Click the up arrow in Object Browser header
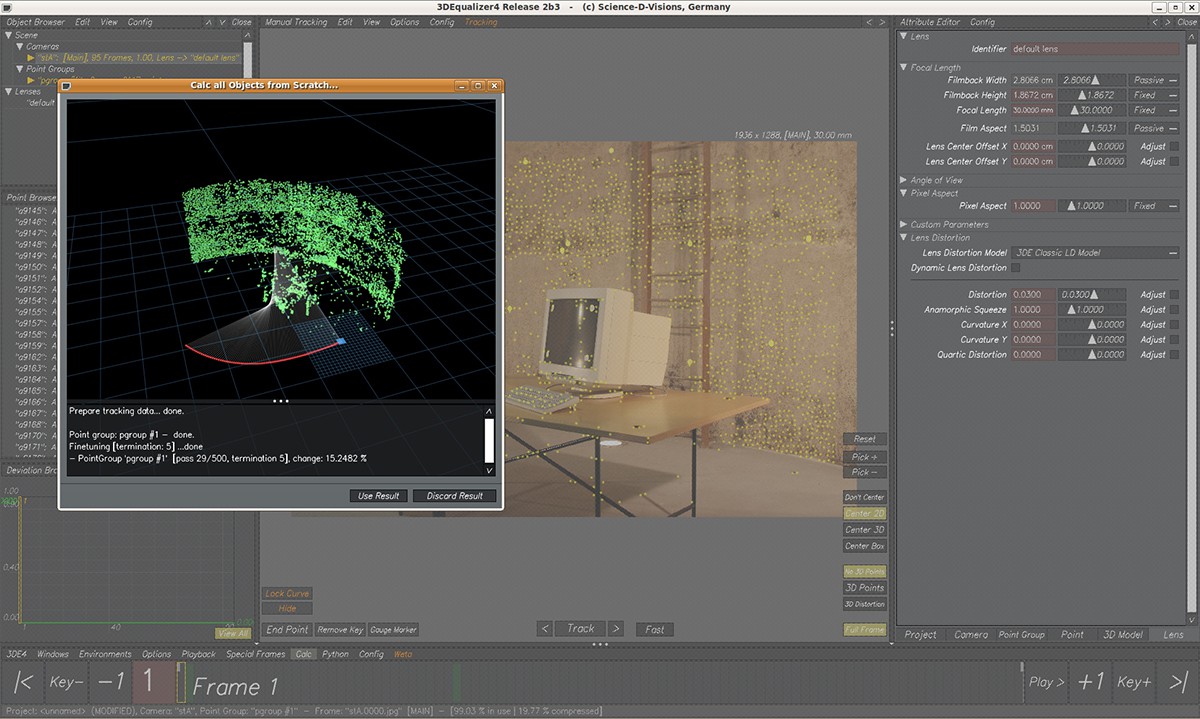The image size is (1200, 719). (x=208, y=22)
